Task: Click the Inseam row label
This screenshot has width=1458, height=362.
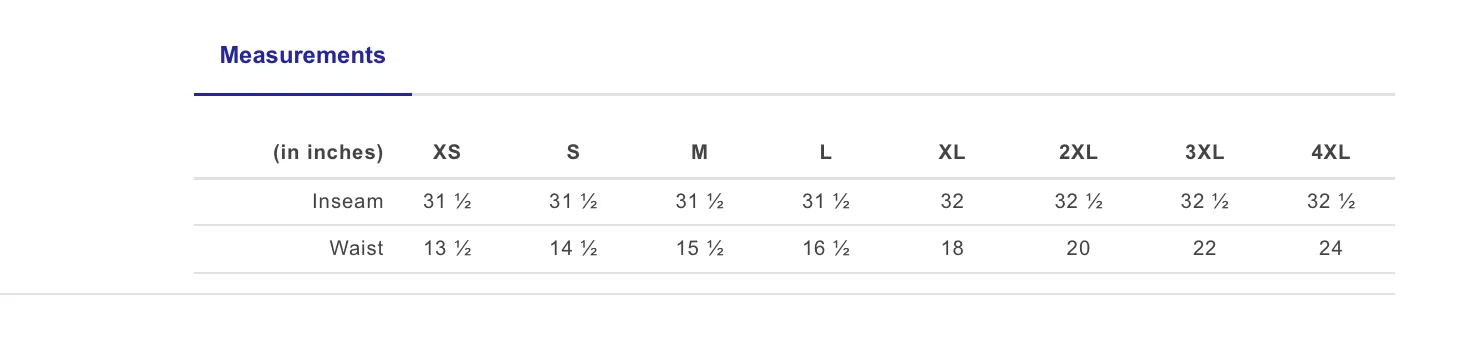Action: 347,201
